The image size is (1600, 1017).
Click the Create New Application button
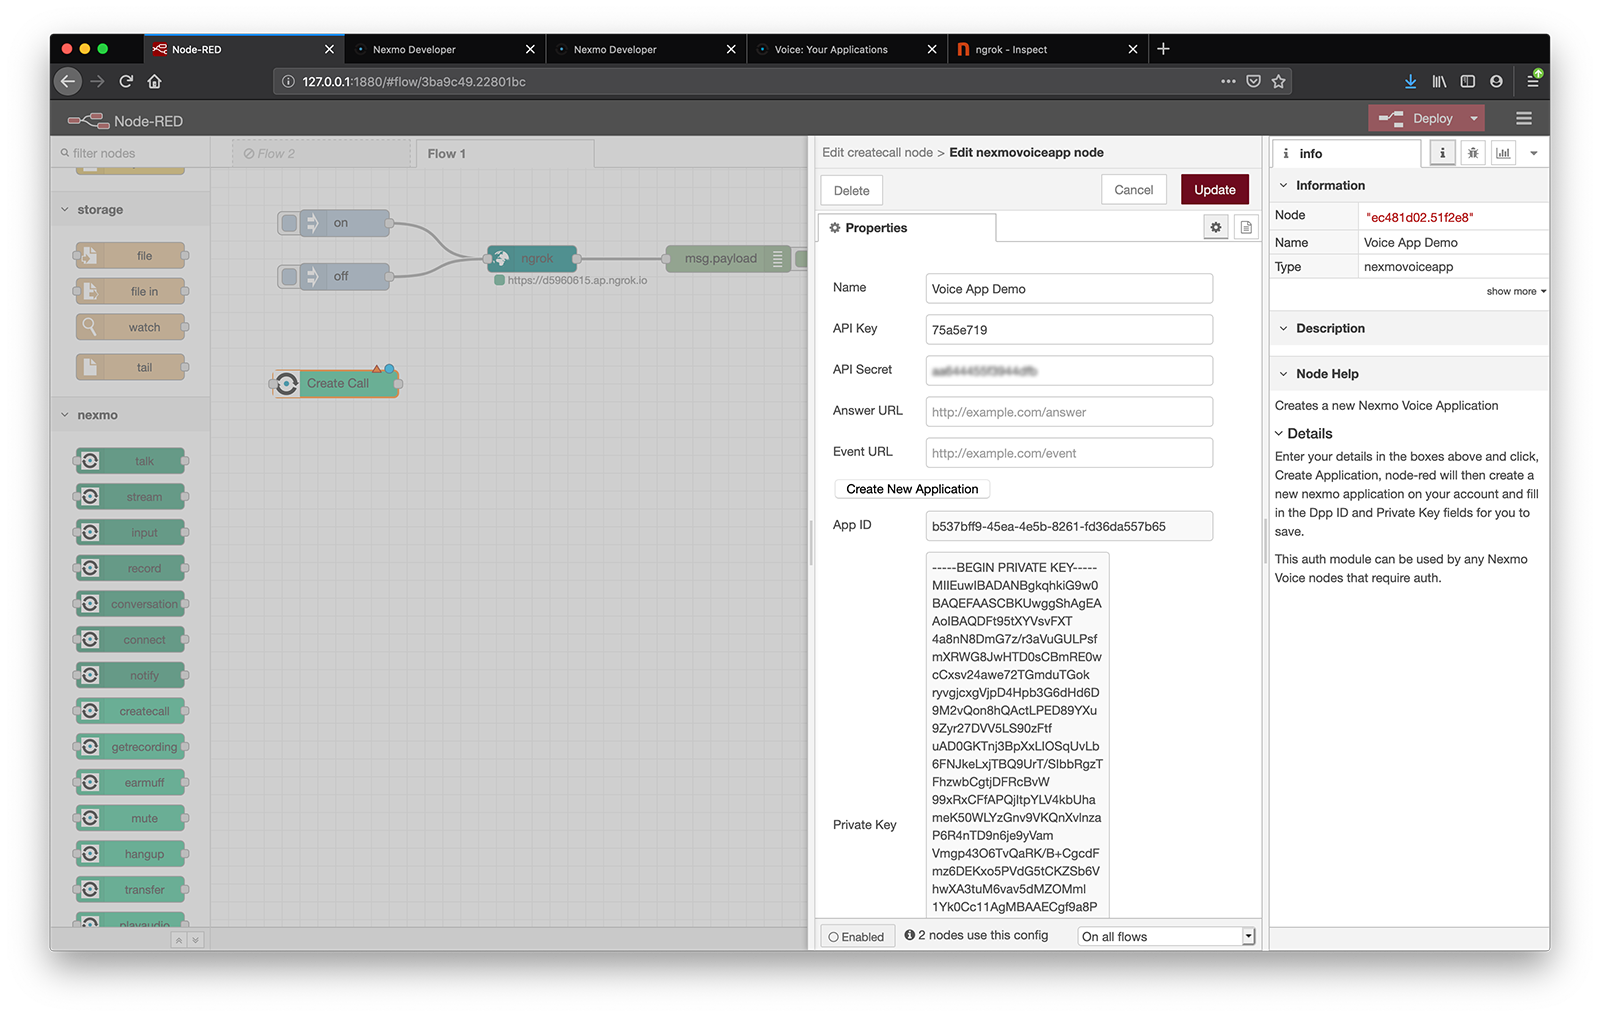[x=912, y=489]
